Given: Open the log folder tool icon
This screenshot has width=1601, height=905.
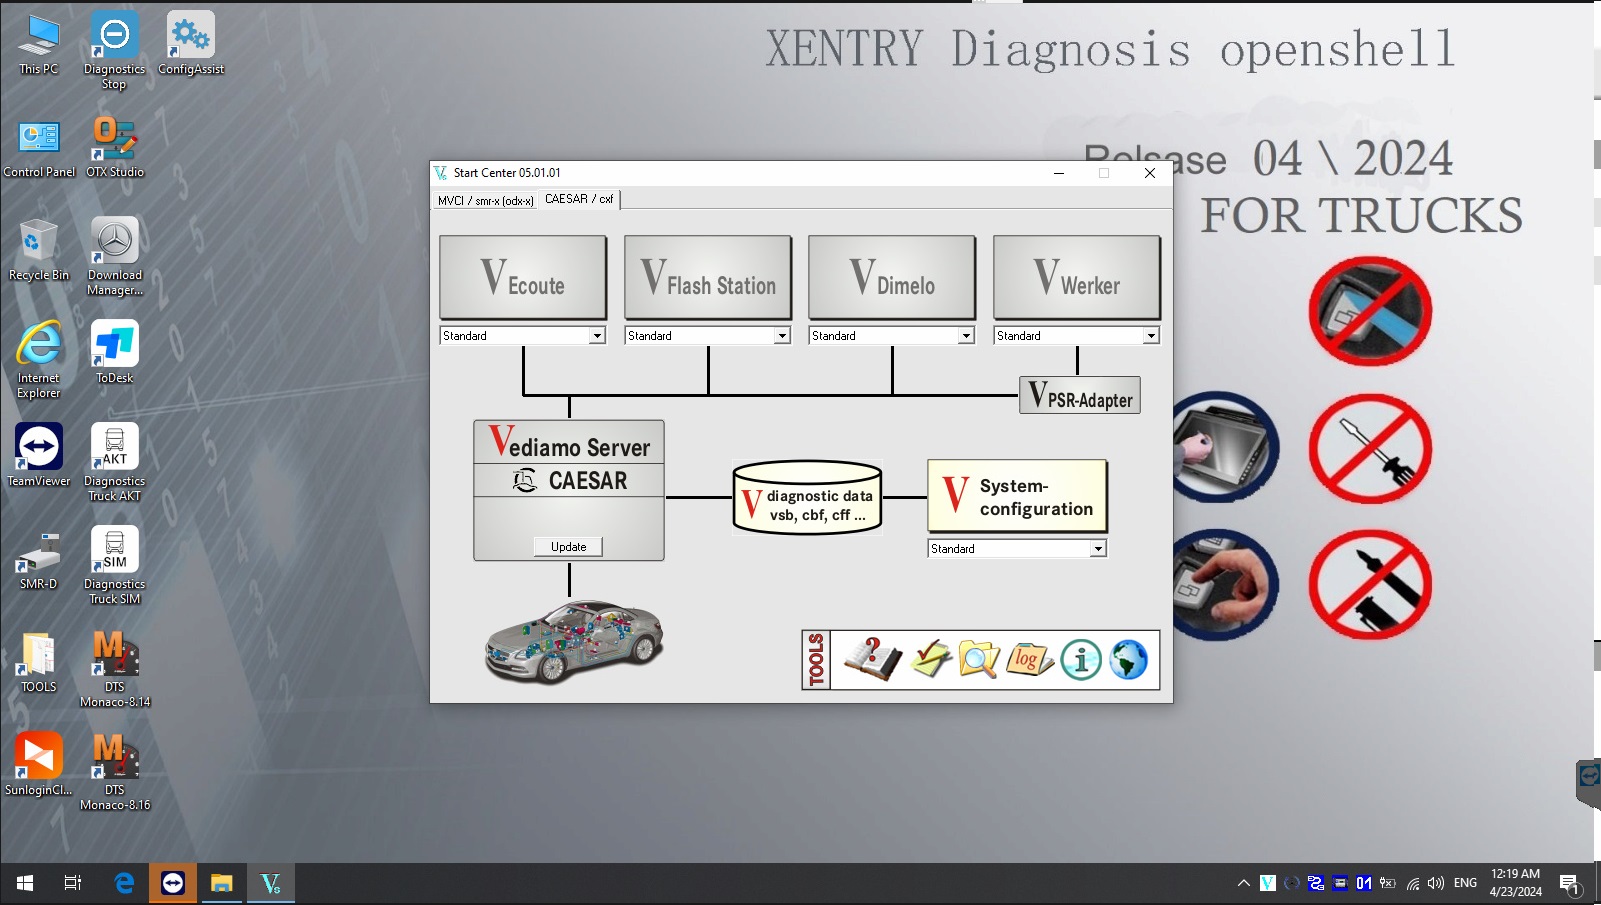Looking at the screenshot, I should 1030,659.
